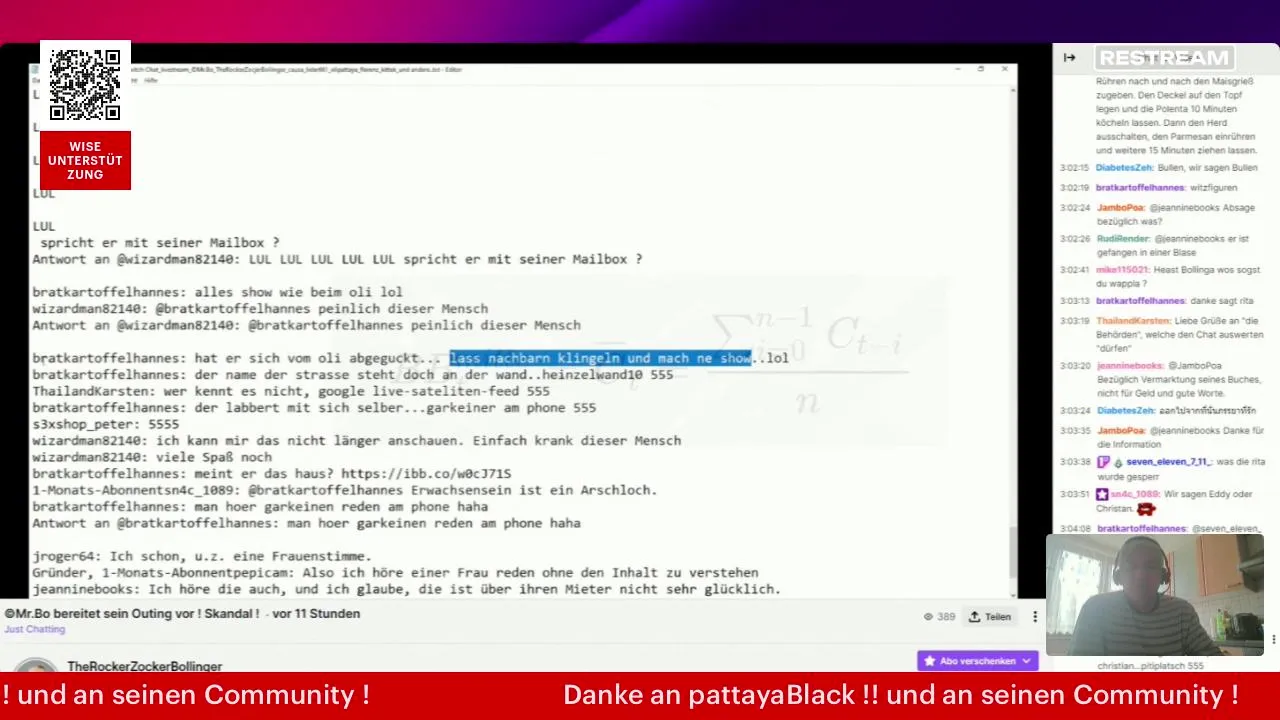Click line about 'google live-sateliten-feed 555'
Viewport: 1280px width, 720px height.
point(291,391)
